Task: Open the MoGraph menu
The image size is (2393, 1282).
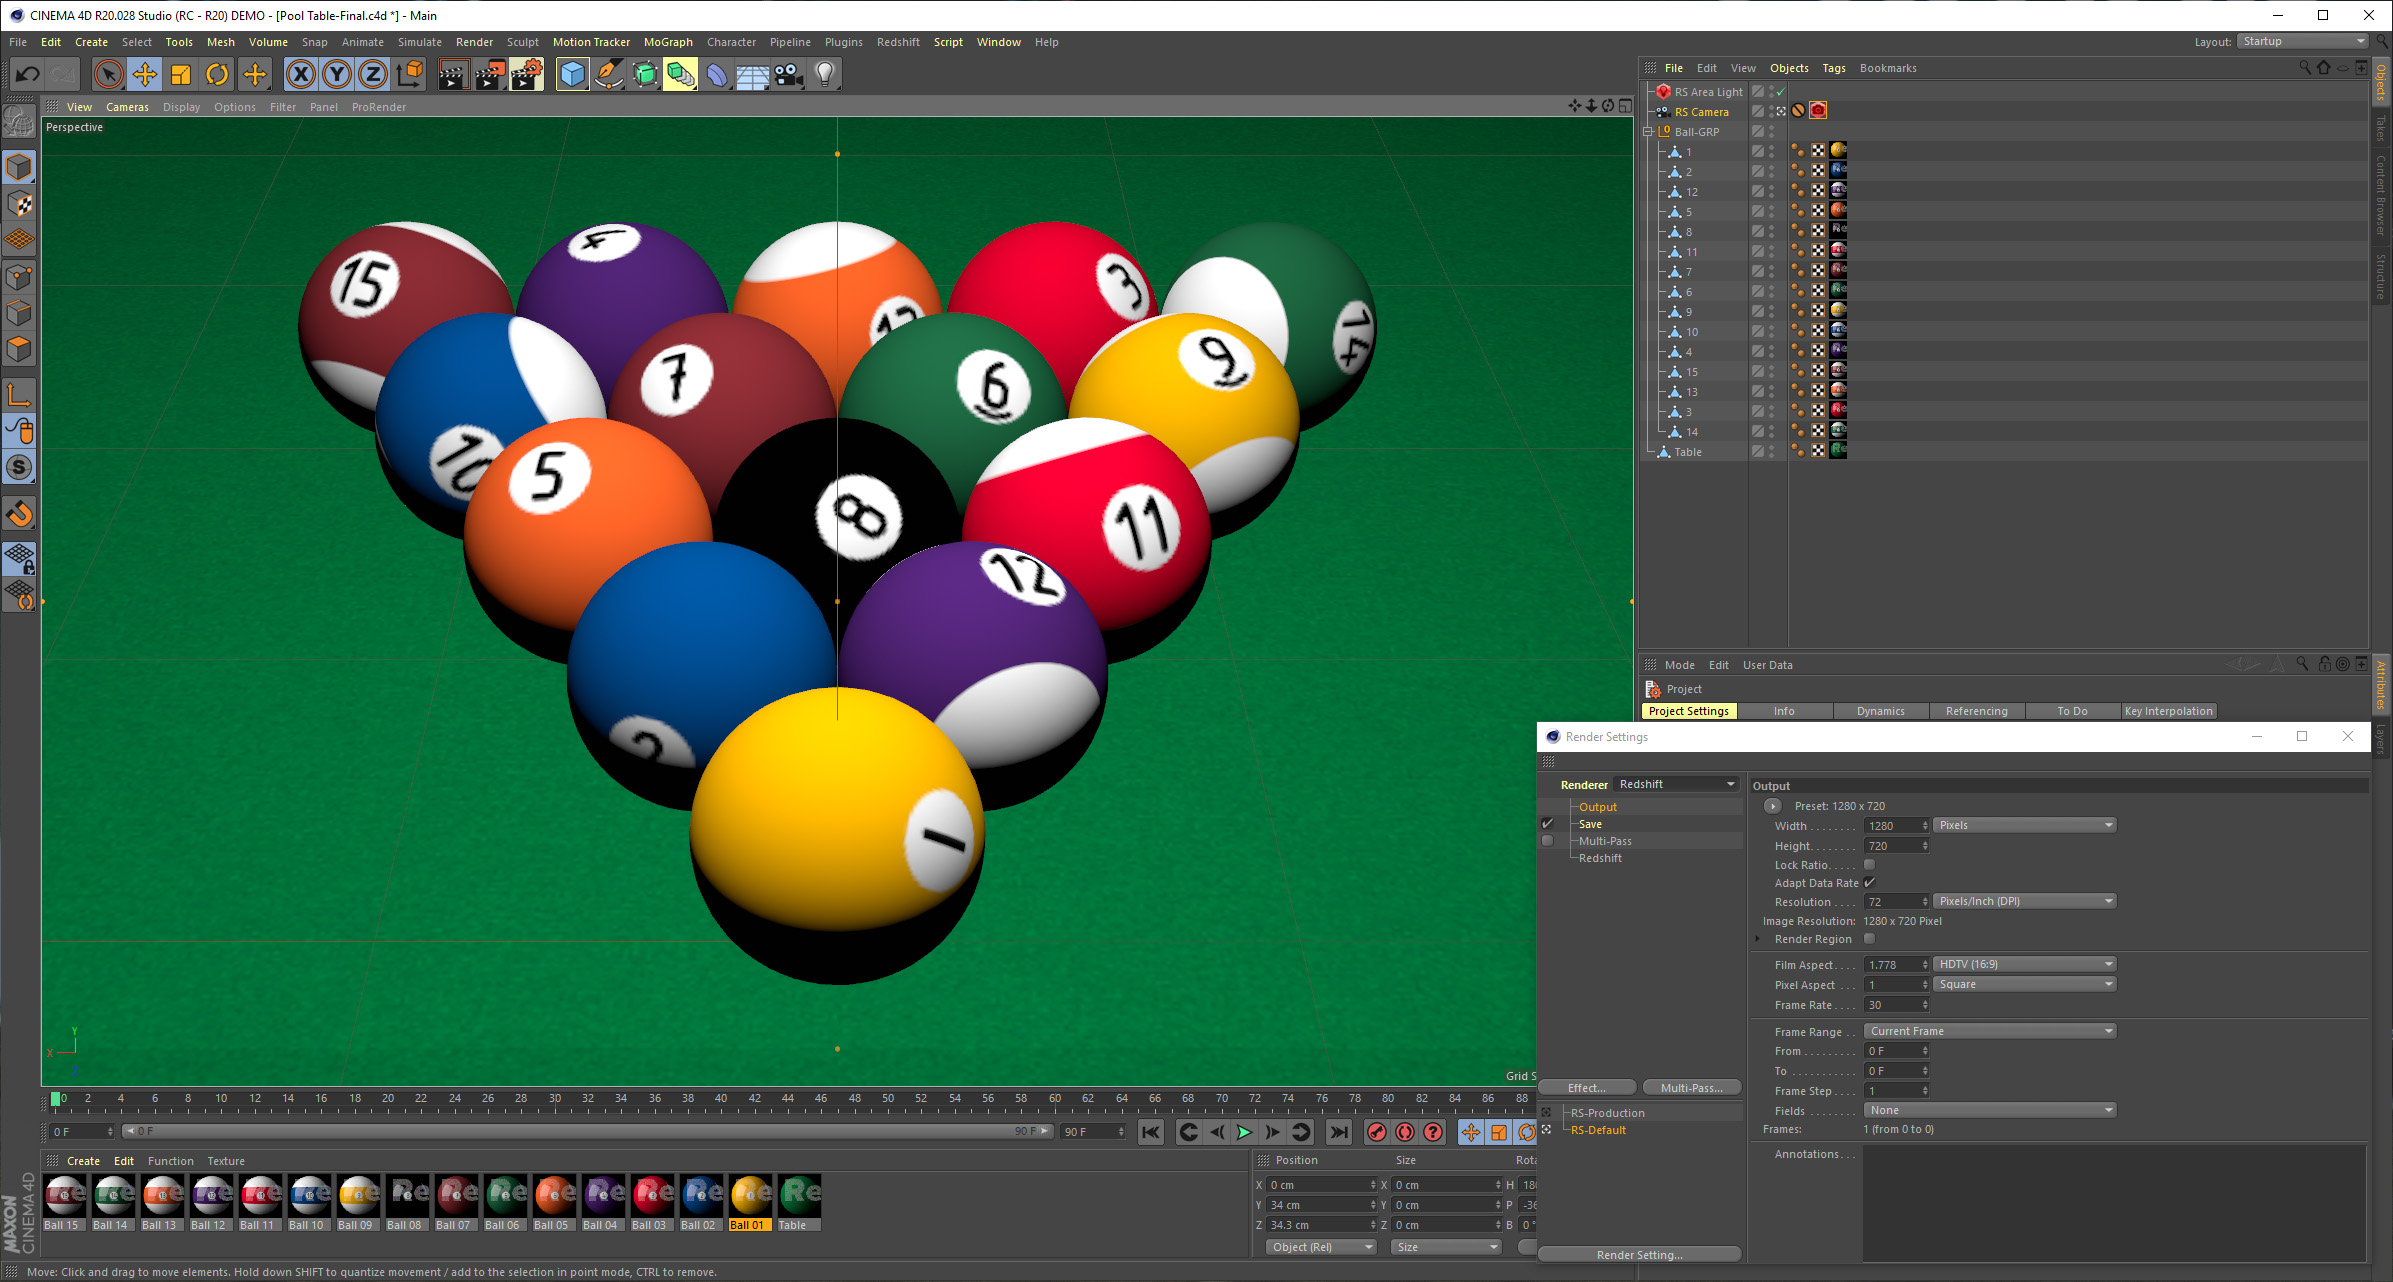Action: (668, 42)
